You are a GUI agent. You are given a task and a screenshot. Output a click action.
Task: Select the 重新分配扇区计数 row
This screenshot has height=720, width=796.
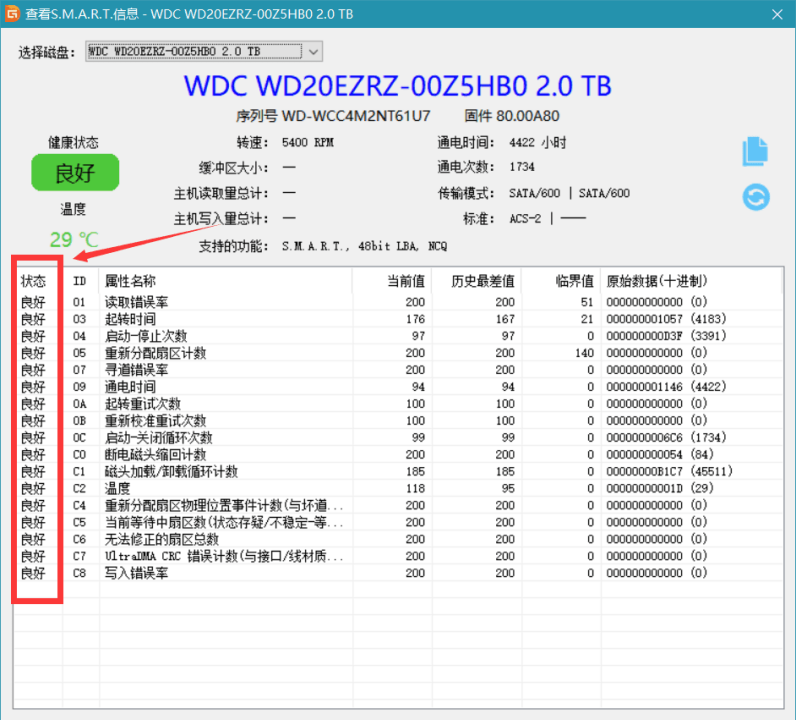tap(398, 353)
